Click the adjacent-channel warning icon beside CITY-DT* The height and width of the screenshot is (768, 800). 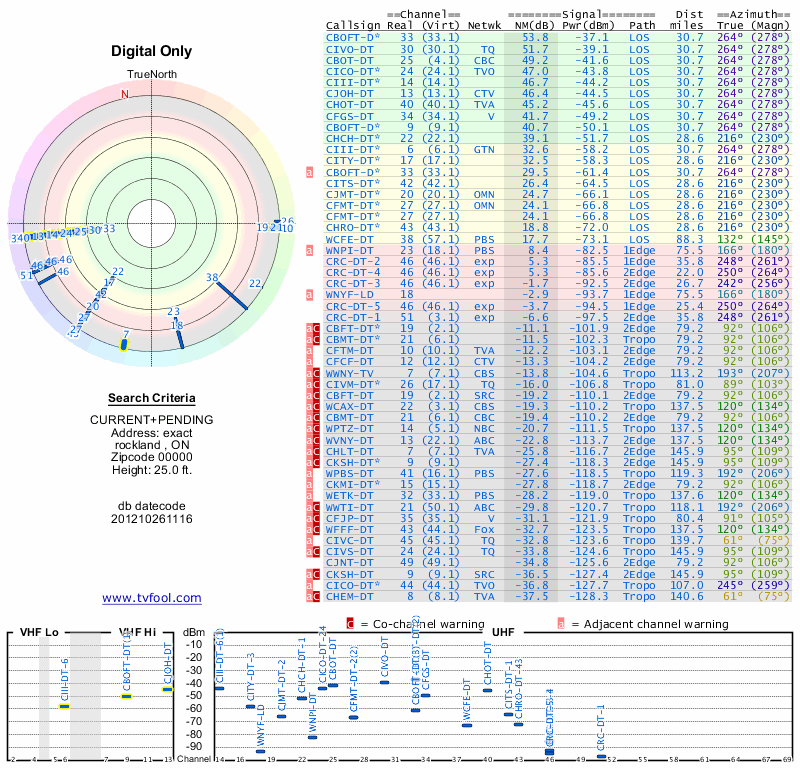309,171
